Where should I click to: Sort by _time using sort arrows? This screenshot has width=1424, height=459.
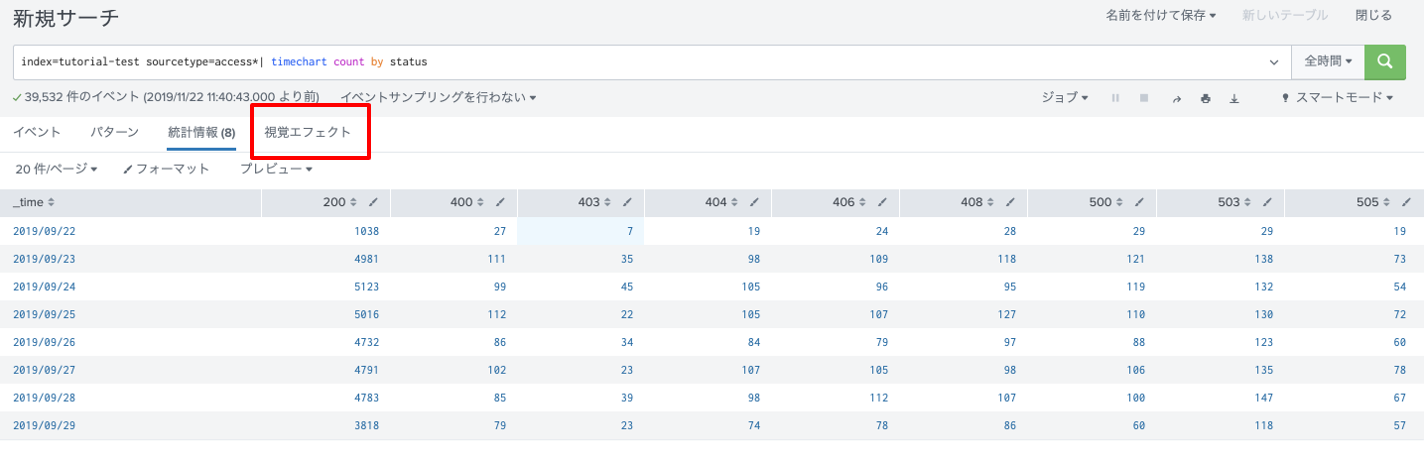(x=51, y=202)
